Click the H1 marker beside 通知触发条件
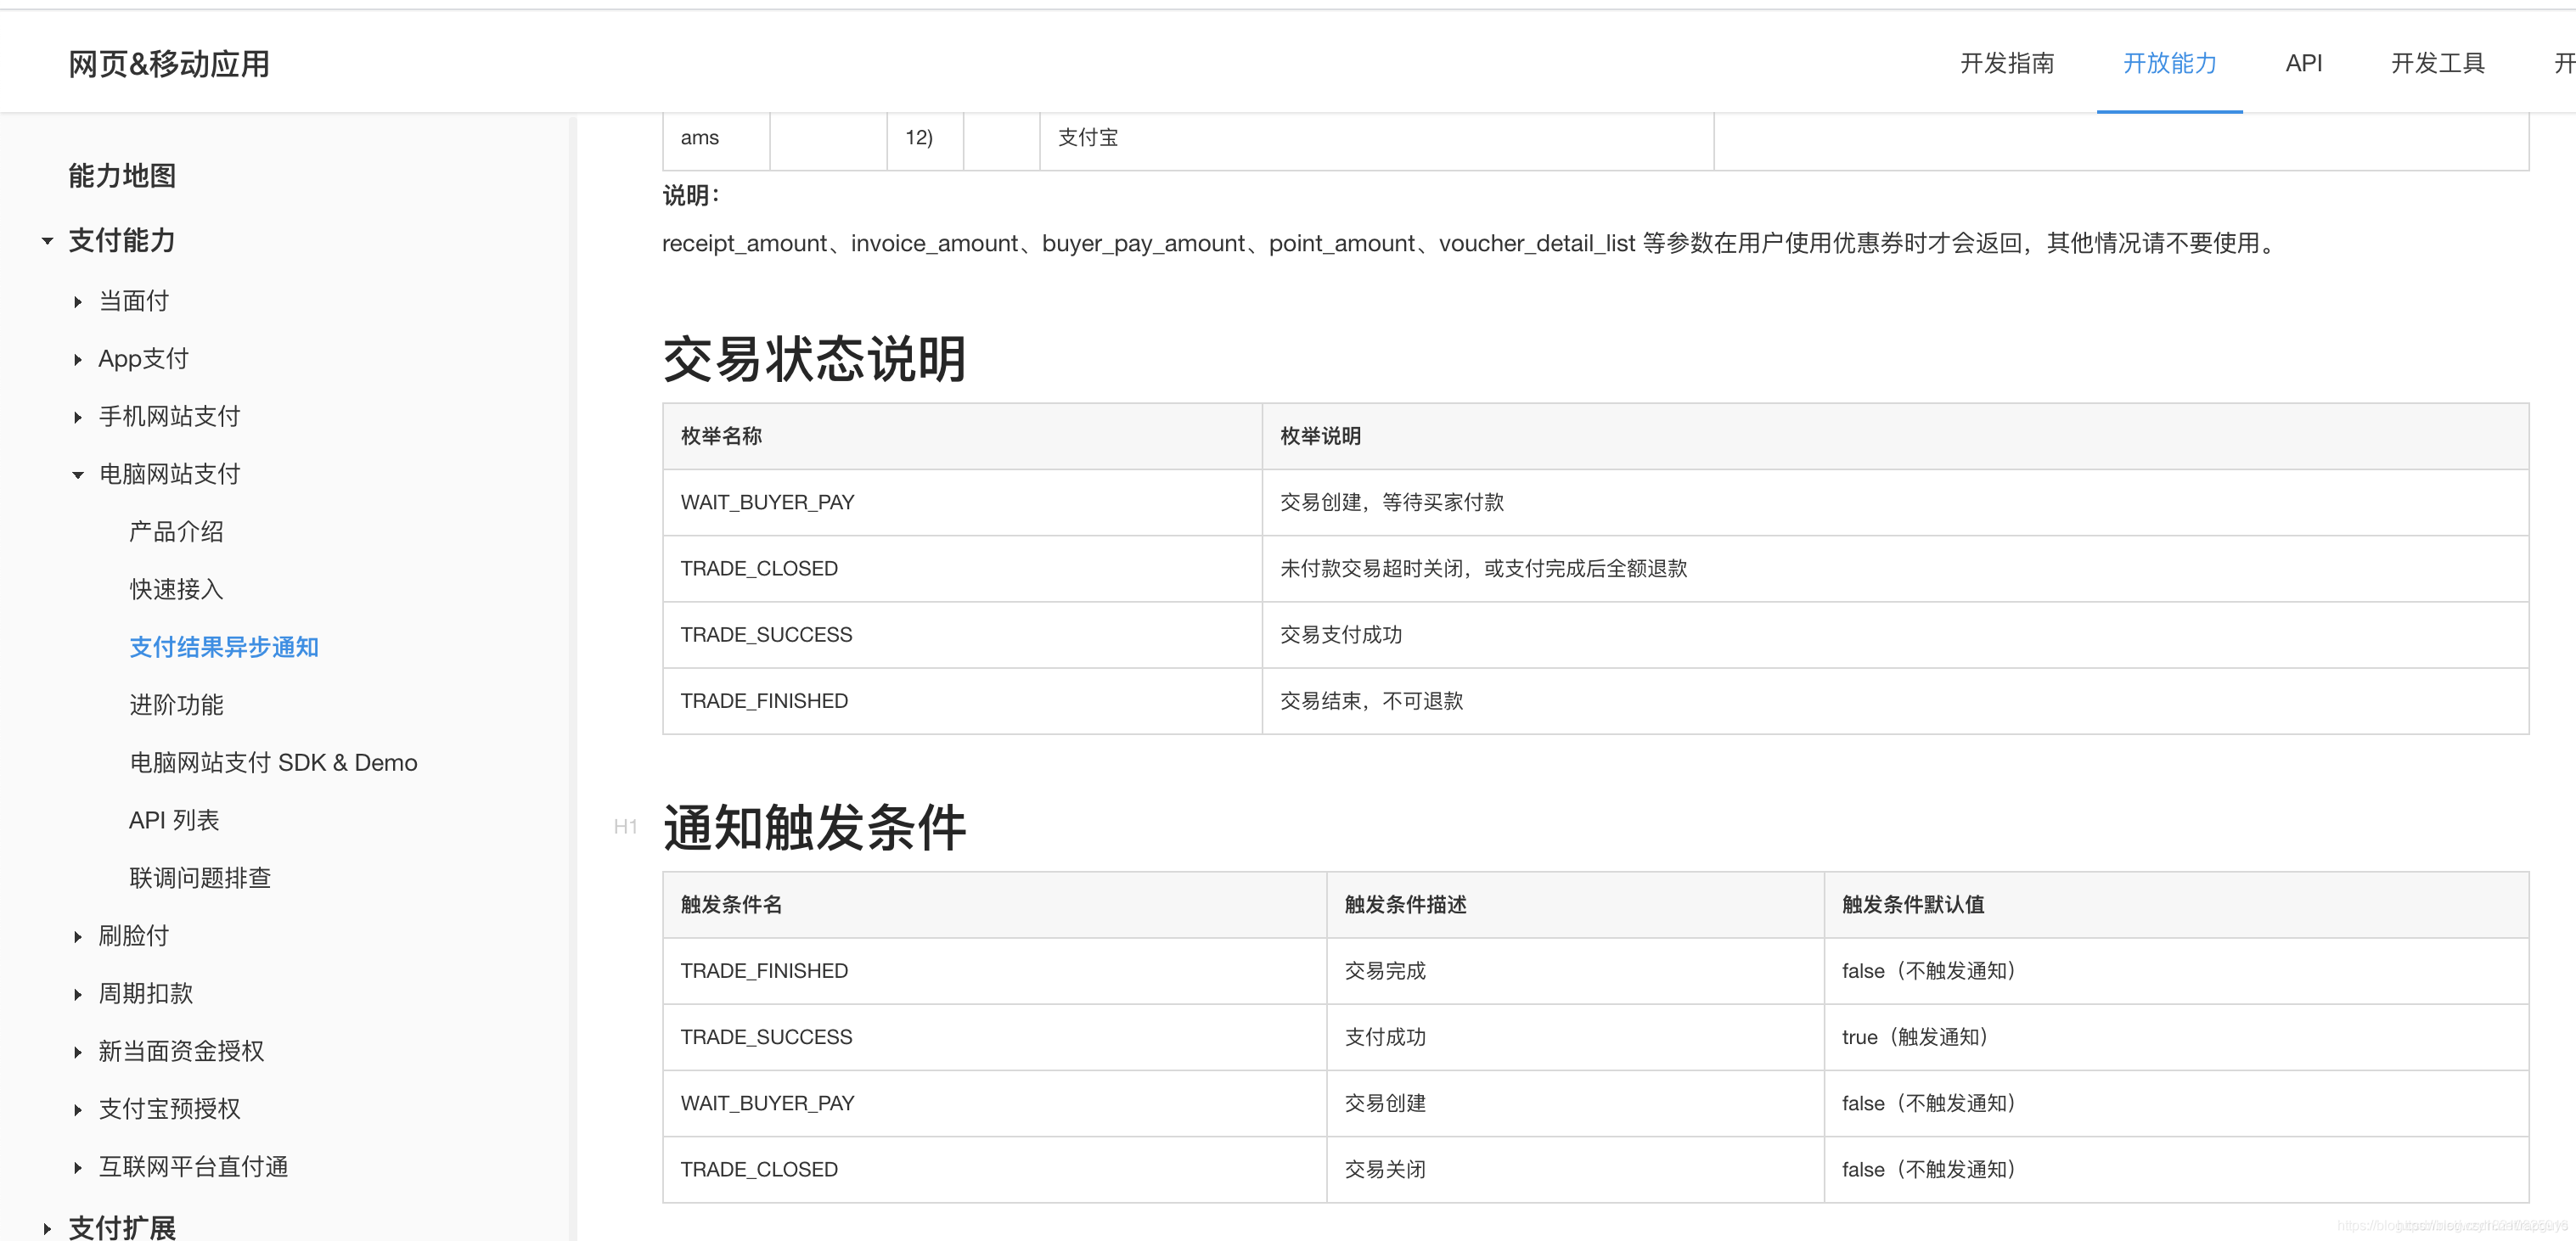The width and height of the screenshot is (2576, 1241). point(625,827)
